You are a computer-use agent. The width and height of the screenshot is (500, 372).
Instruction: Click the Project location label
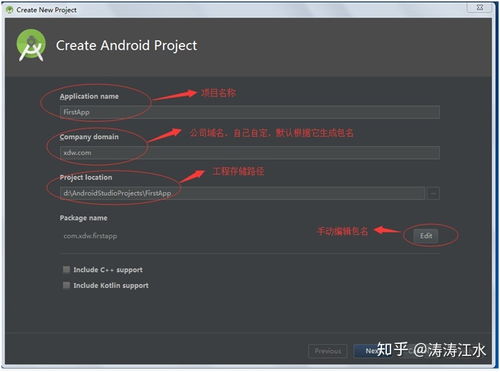point(86,177)
